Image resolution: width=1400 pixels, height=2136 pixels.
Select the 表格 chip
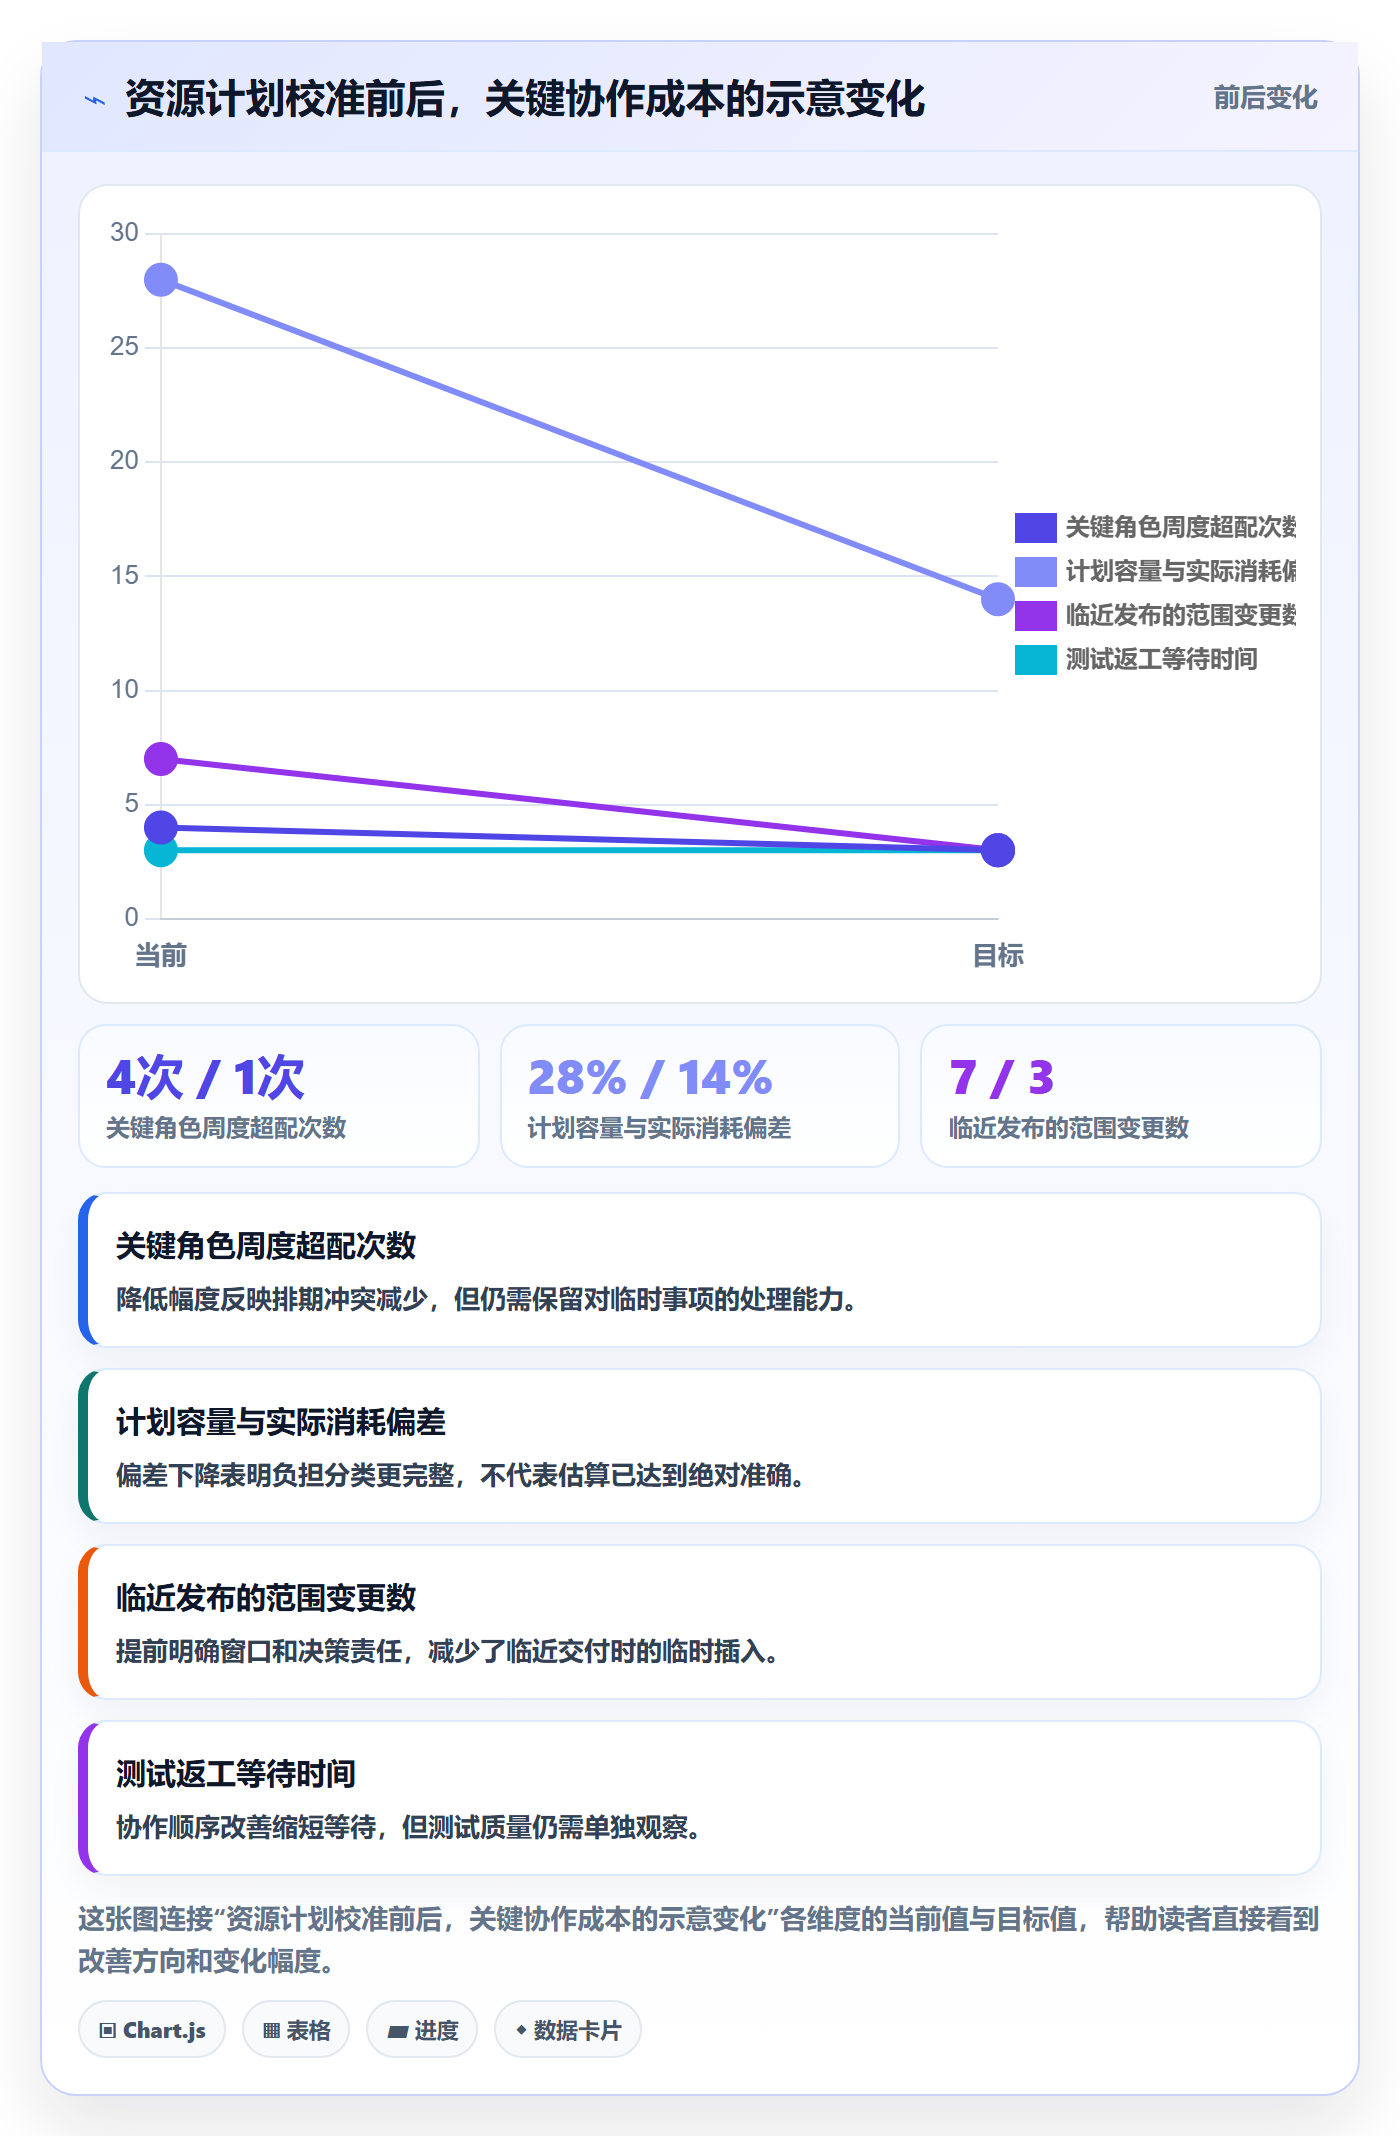pyautogui.click(x=296, y=2030)
